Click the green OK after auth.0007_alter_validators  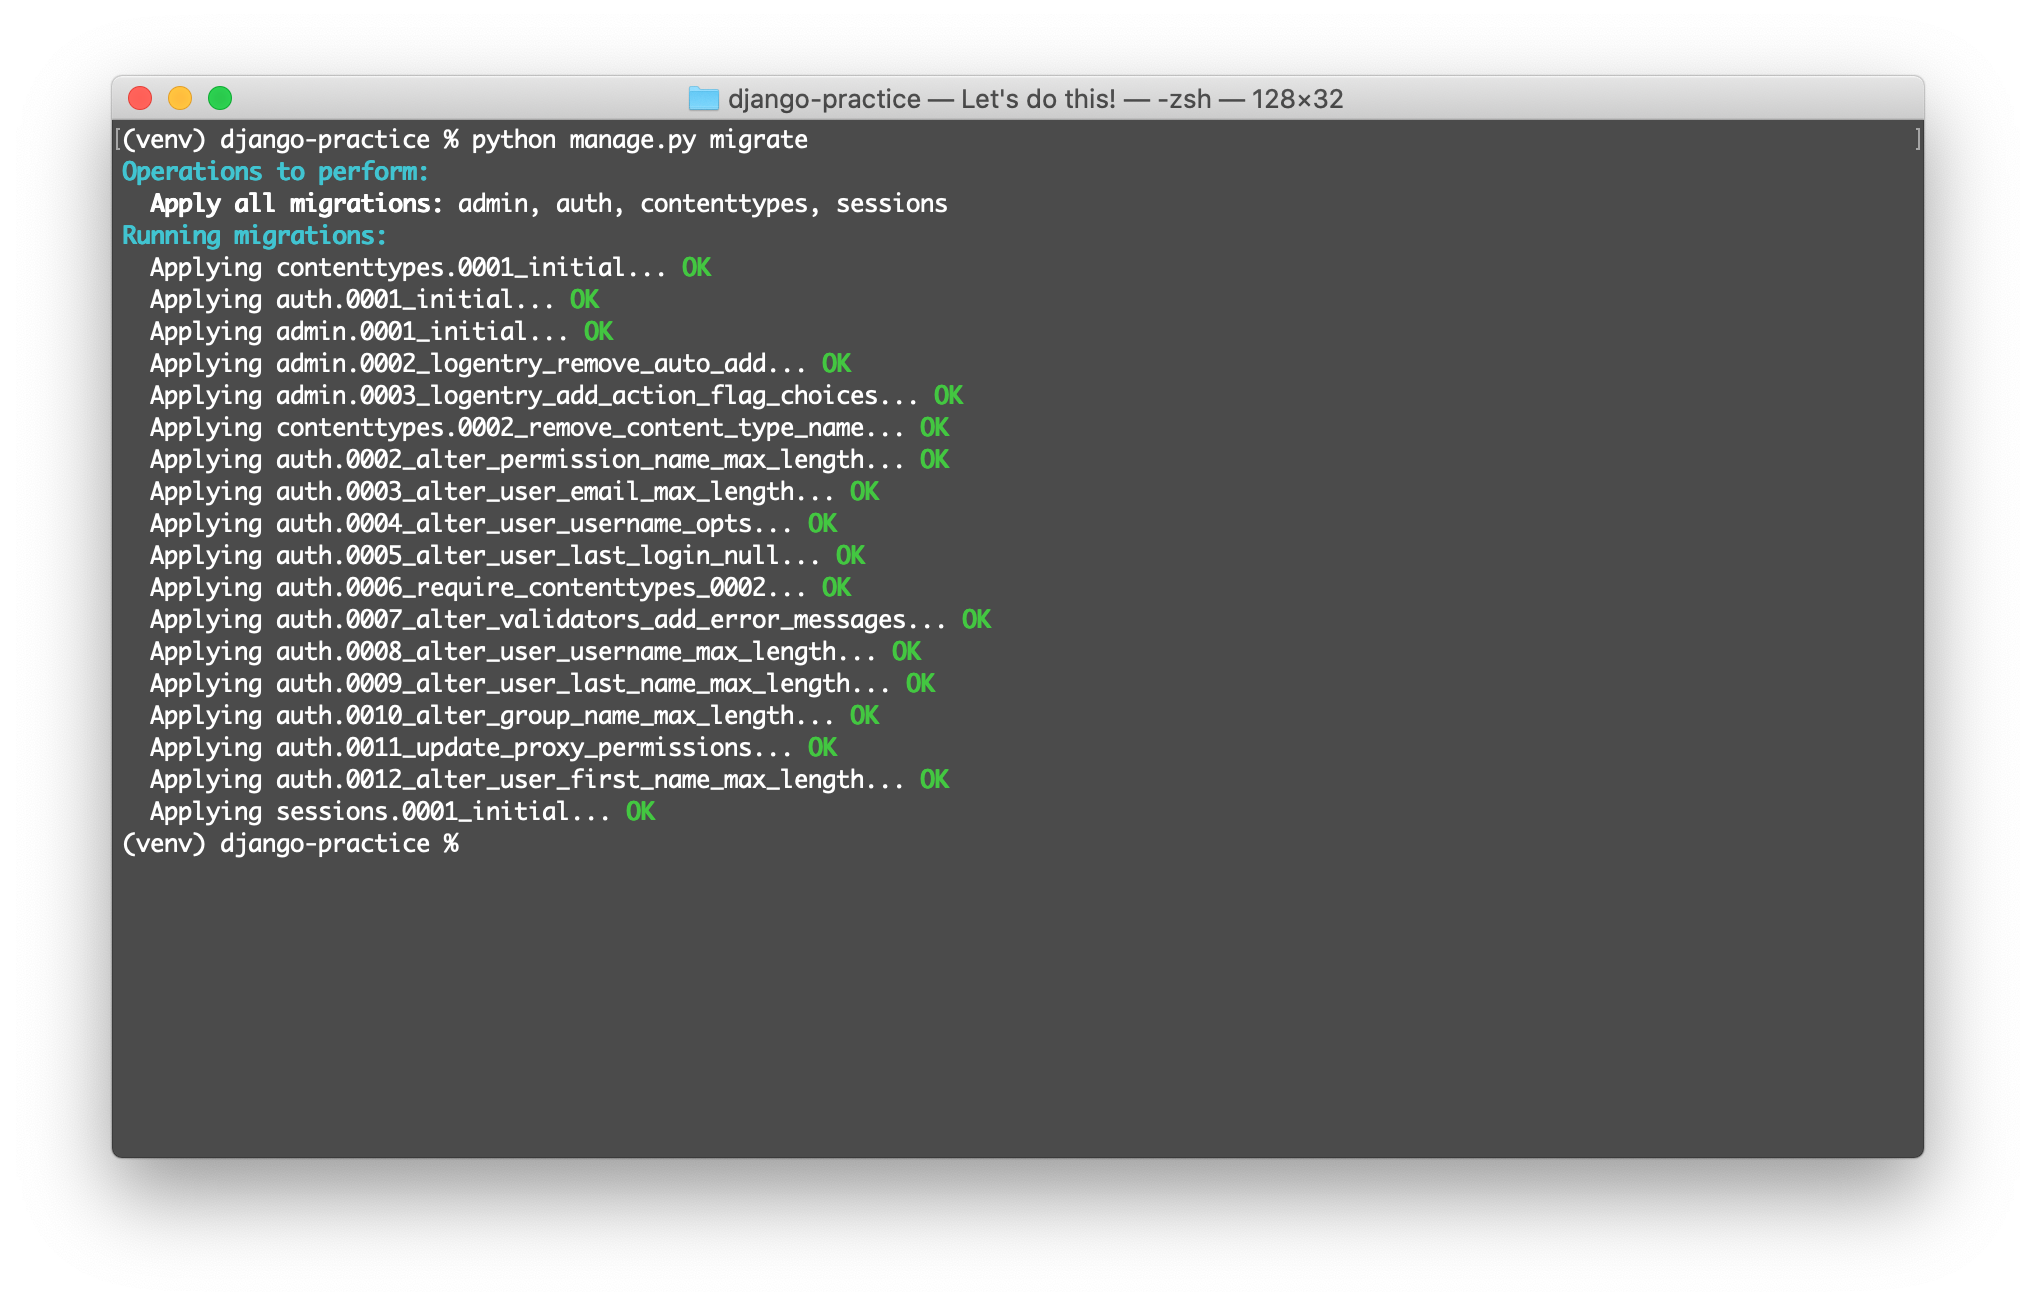(976, 620)
